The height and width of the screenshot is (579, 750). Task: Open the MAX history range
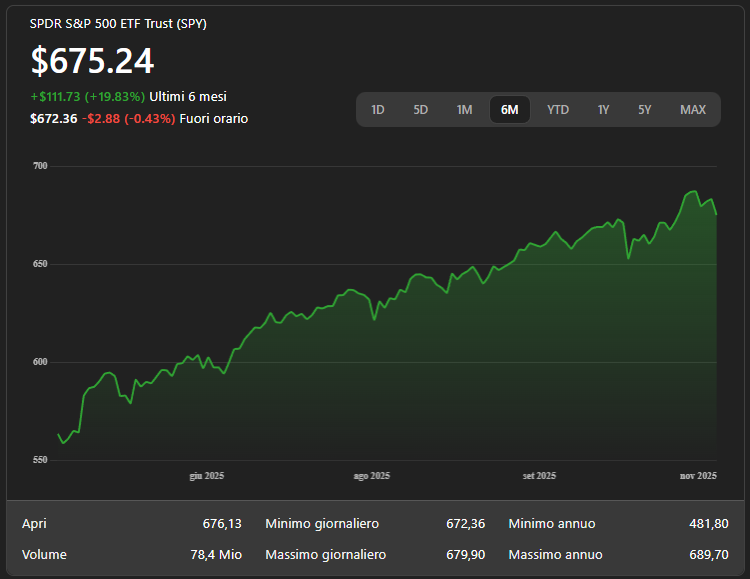click(x=692, y=110)
